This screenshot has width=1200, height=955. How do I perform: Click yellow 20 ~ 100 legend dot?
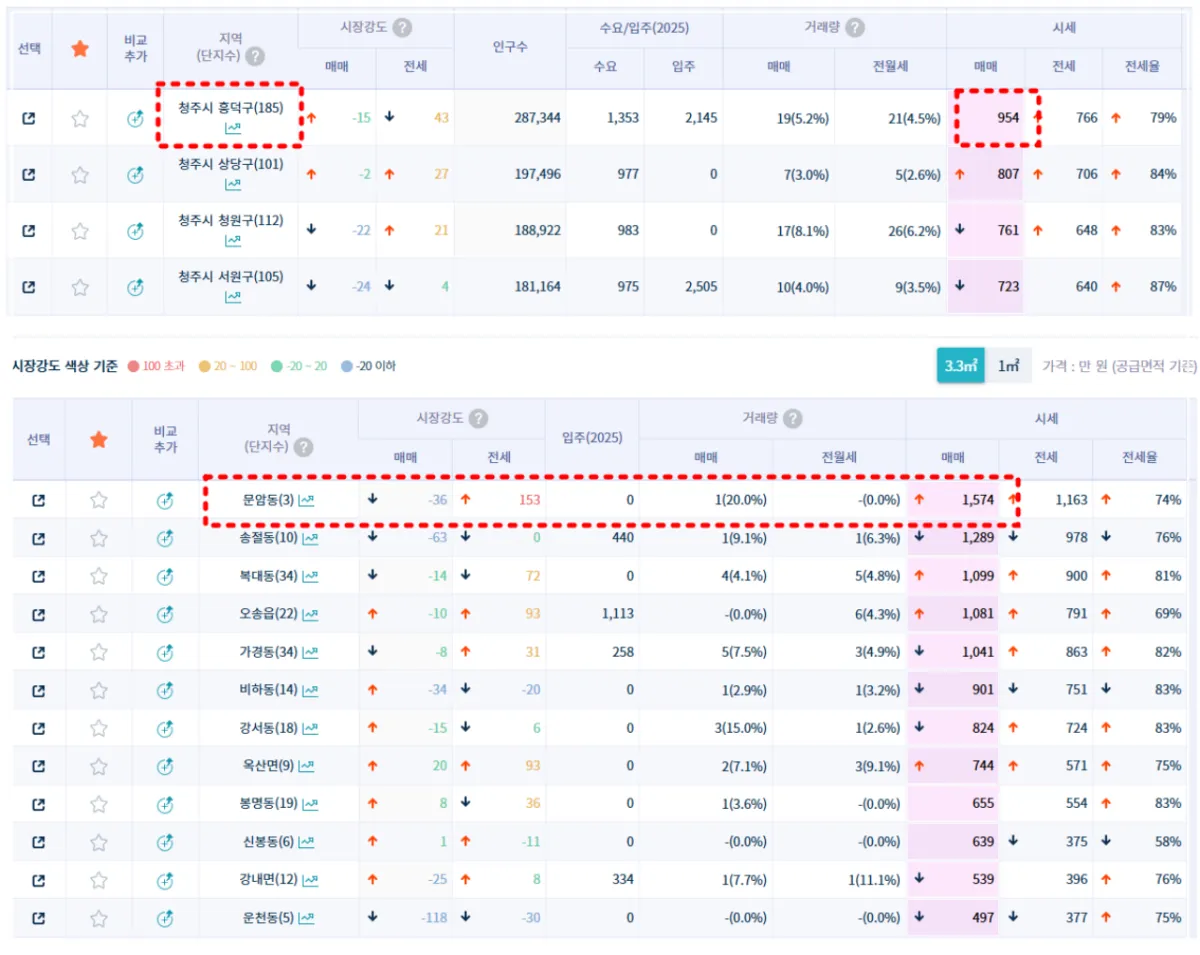[204, 366]
